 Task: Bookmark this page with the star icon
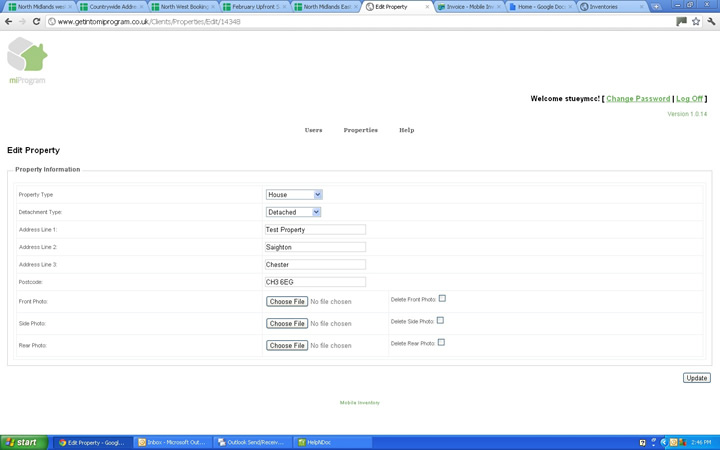click(x=696, y=21)
